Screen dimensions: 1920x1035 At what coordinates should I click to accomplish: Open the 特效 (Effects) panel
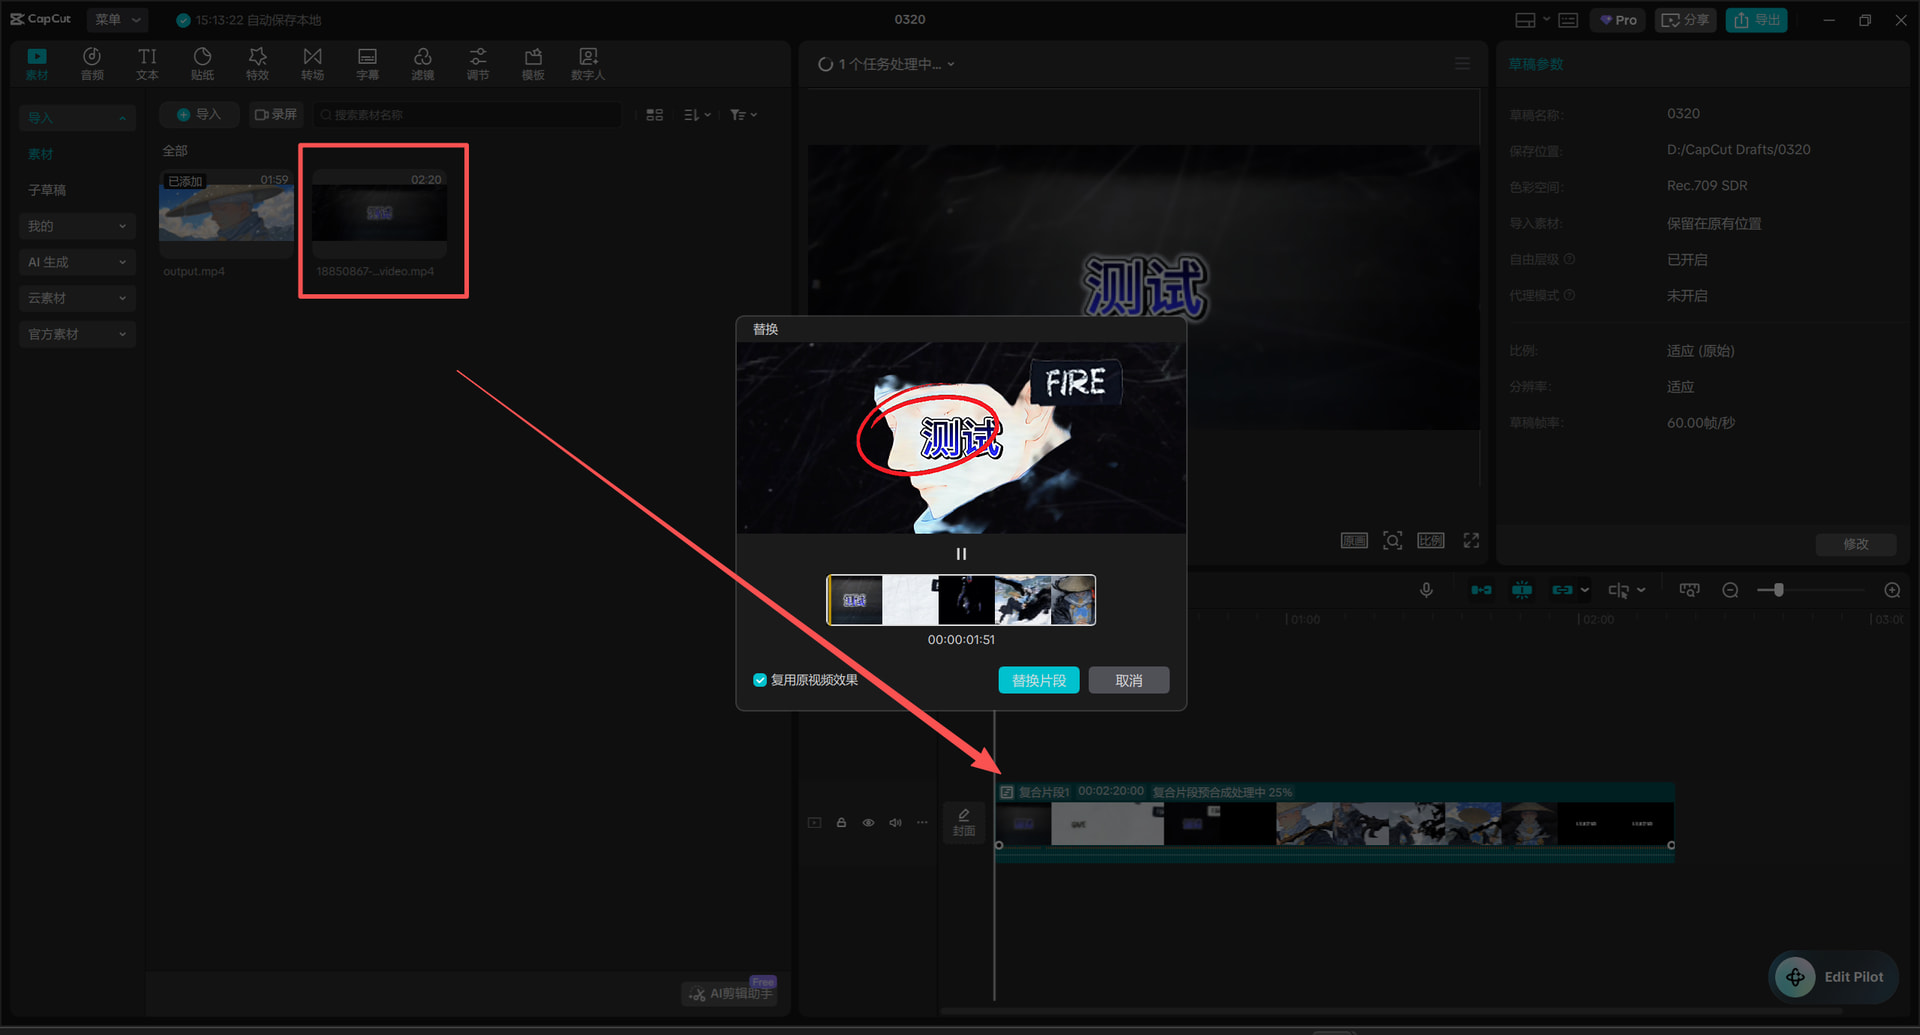257,63
